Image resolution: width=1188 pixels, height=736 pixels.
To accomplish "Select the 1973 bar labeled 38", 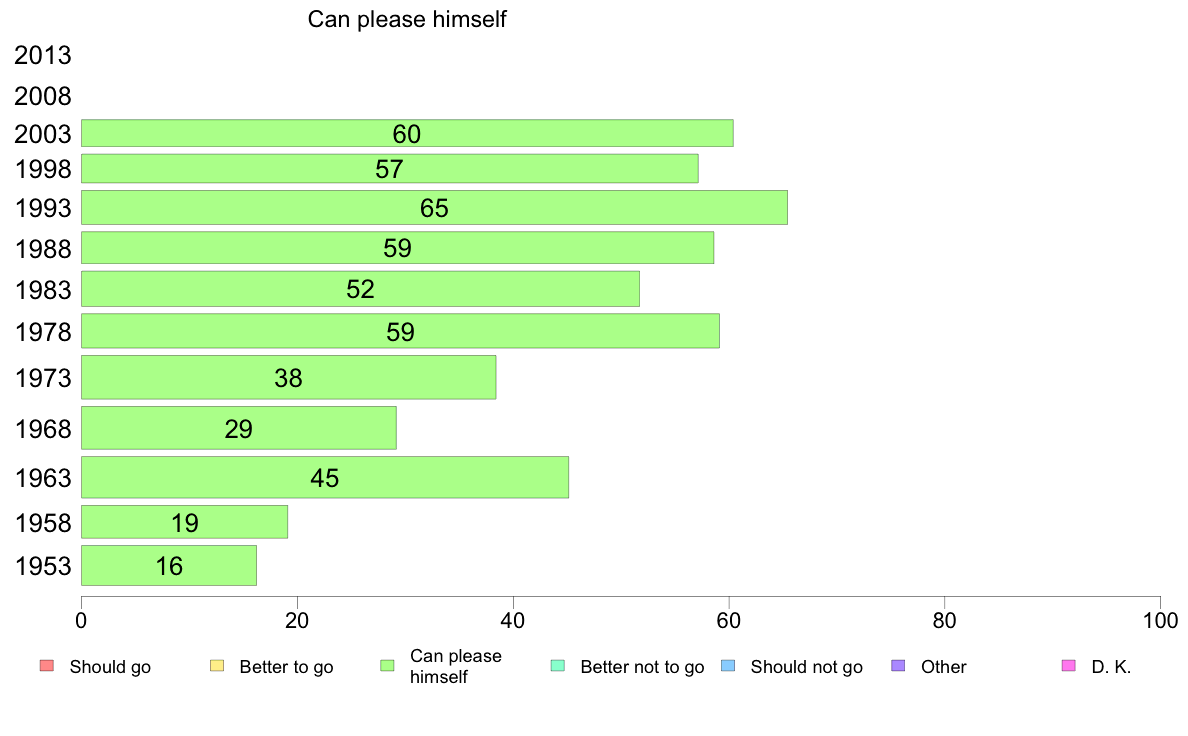I will pos(289,377).
